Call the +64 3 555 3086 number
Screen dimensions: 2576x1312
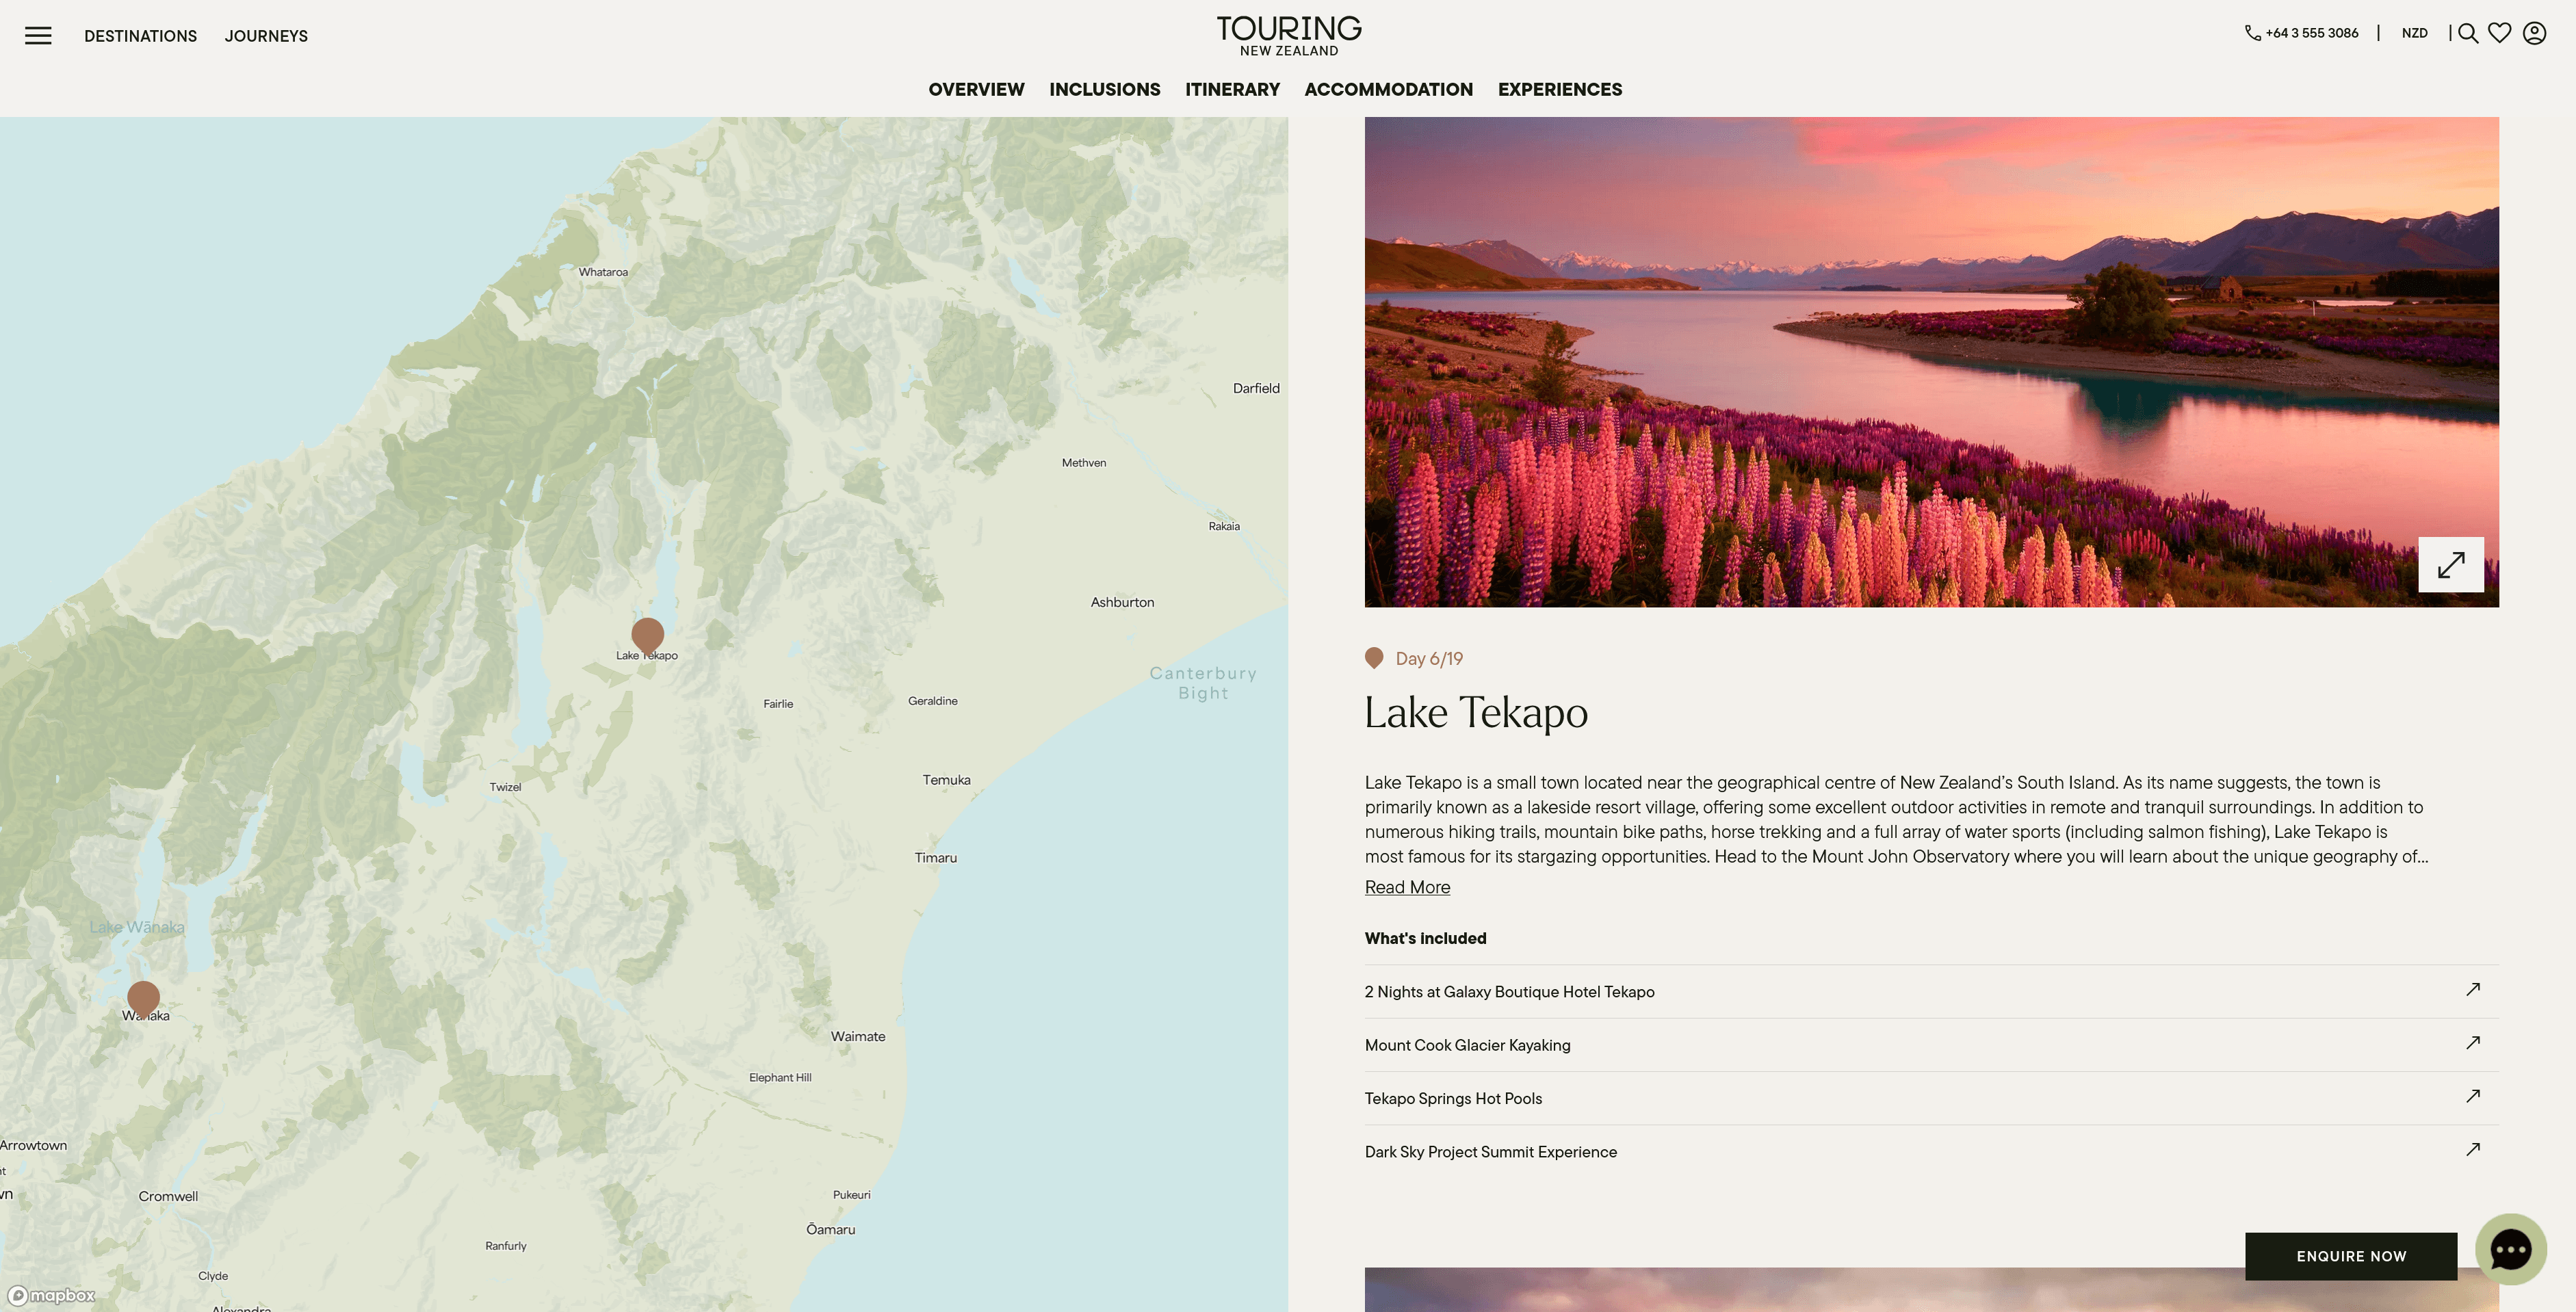coord(2311,33)
